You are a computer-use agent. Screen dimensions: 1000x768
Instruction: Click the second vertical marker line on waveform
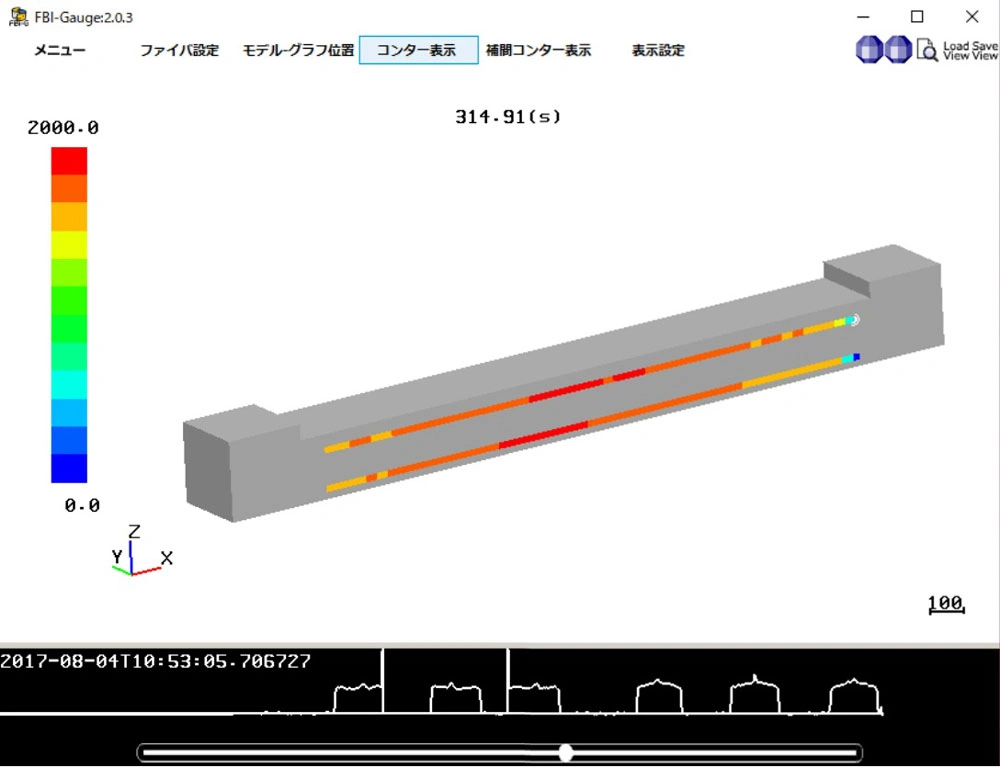pyautogui.click(x=507, y=680)
